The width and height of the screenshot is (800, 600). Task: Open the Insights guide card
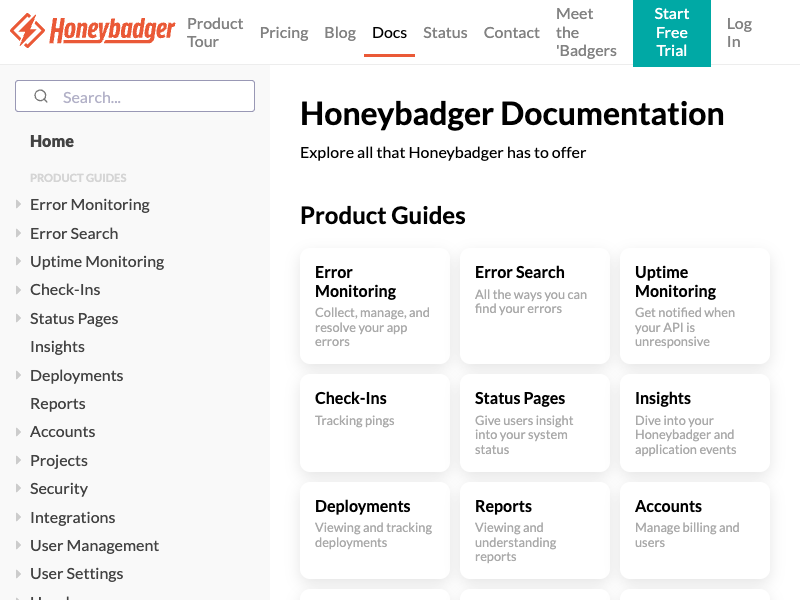pyautogui.click(x=695, y=423)
